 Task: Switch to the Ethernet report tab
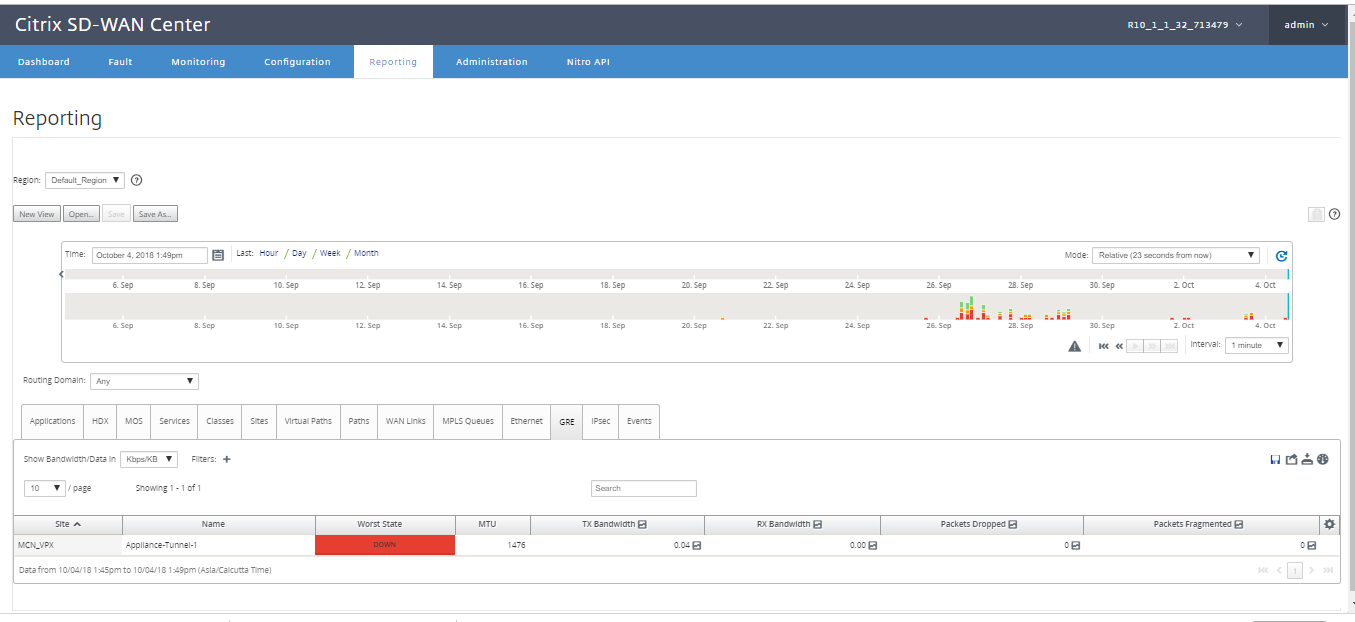tap(527, 421)
